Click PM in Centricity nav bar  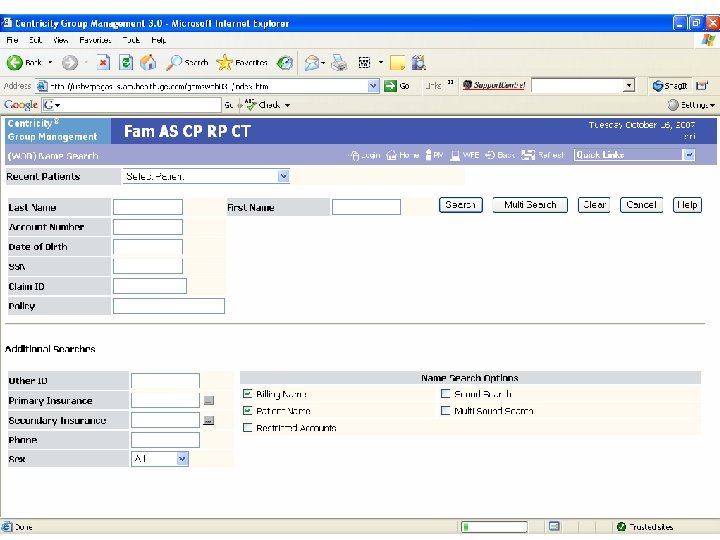click(x=434, y=155)
